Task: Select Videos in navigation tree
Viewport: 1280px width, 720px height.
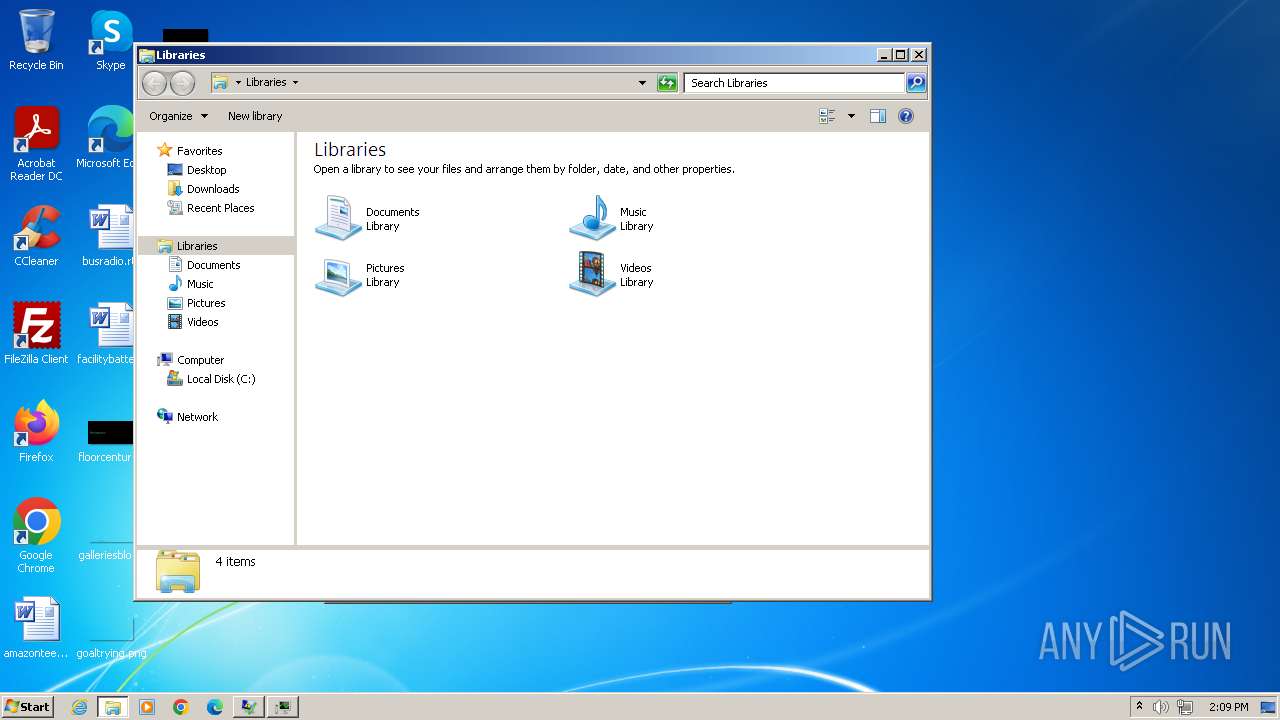Action: (x=202, y=322)
